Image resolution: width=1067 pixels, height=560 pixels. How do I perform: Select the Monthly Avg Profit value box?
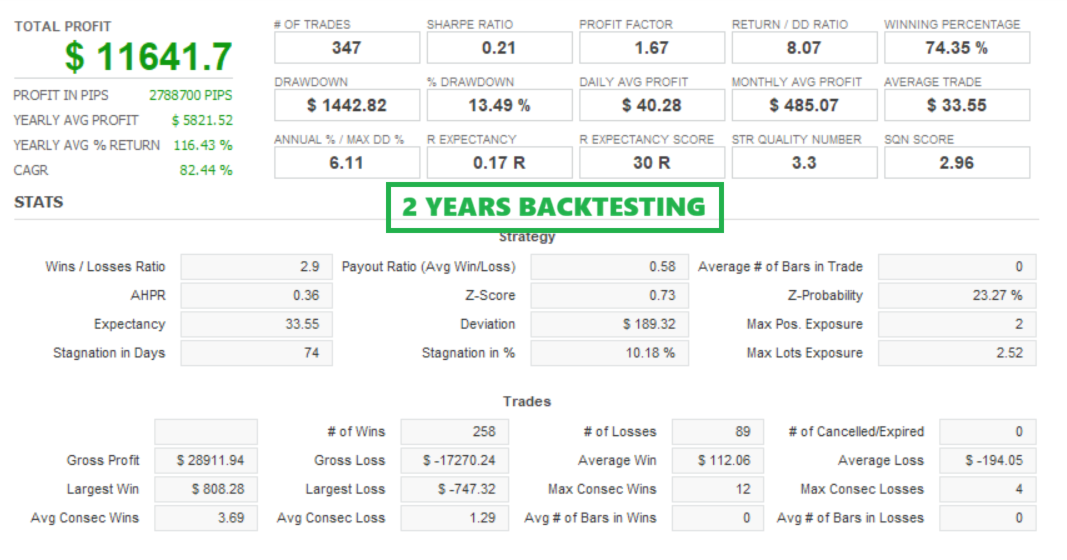point(804,105)
